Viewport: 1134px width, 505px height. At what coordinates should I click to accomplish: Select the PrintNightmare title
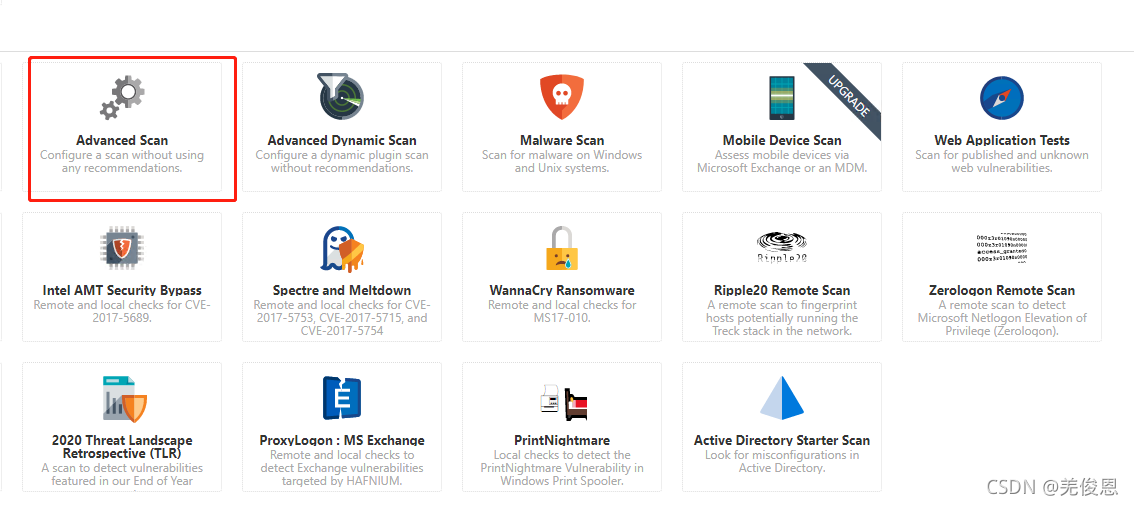(562, 441)
